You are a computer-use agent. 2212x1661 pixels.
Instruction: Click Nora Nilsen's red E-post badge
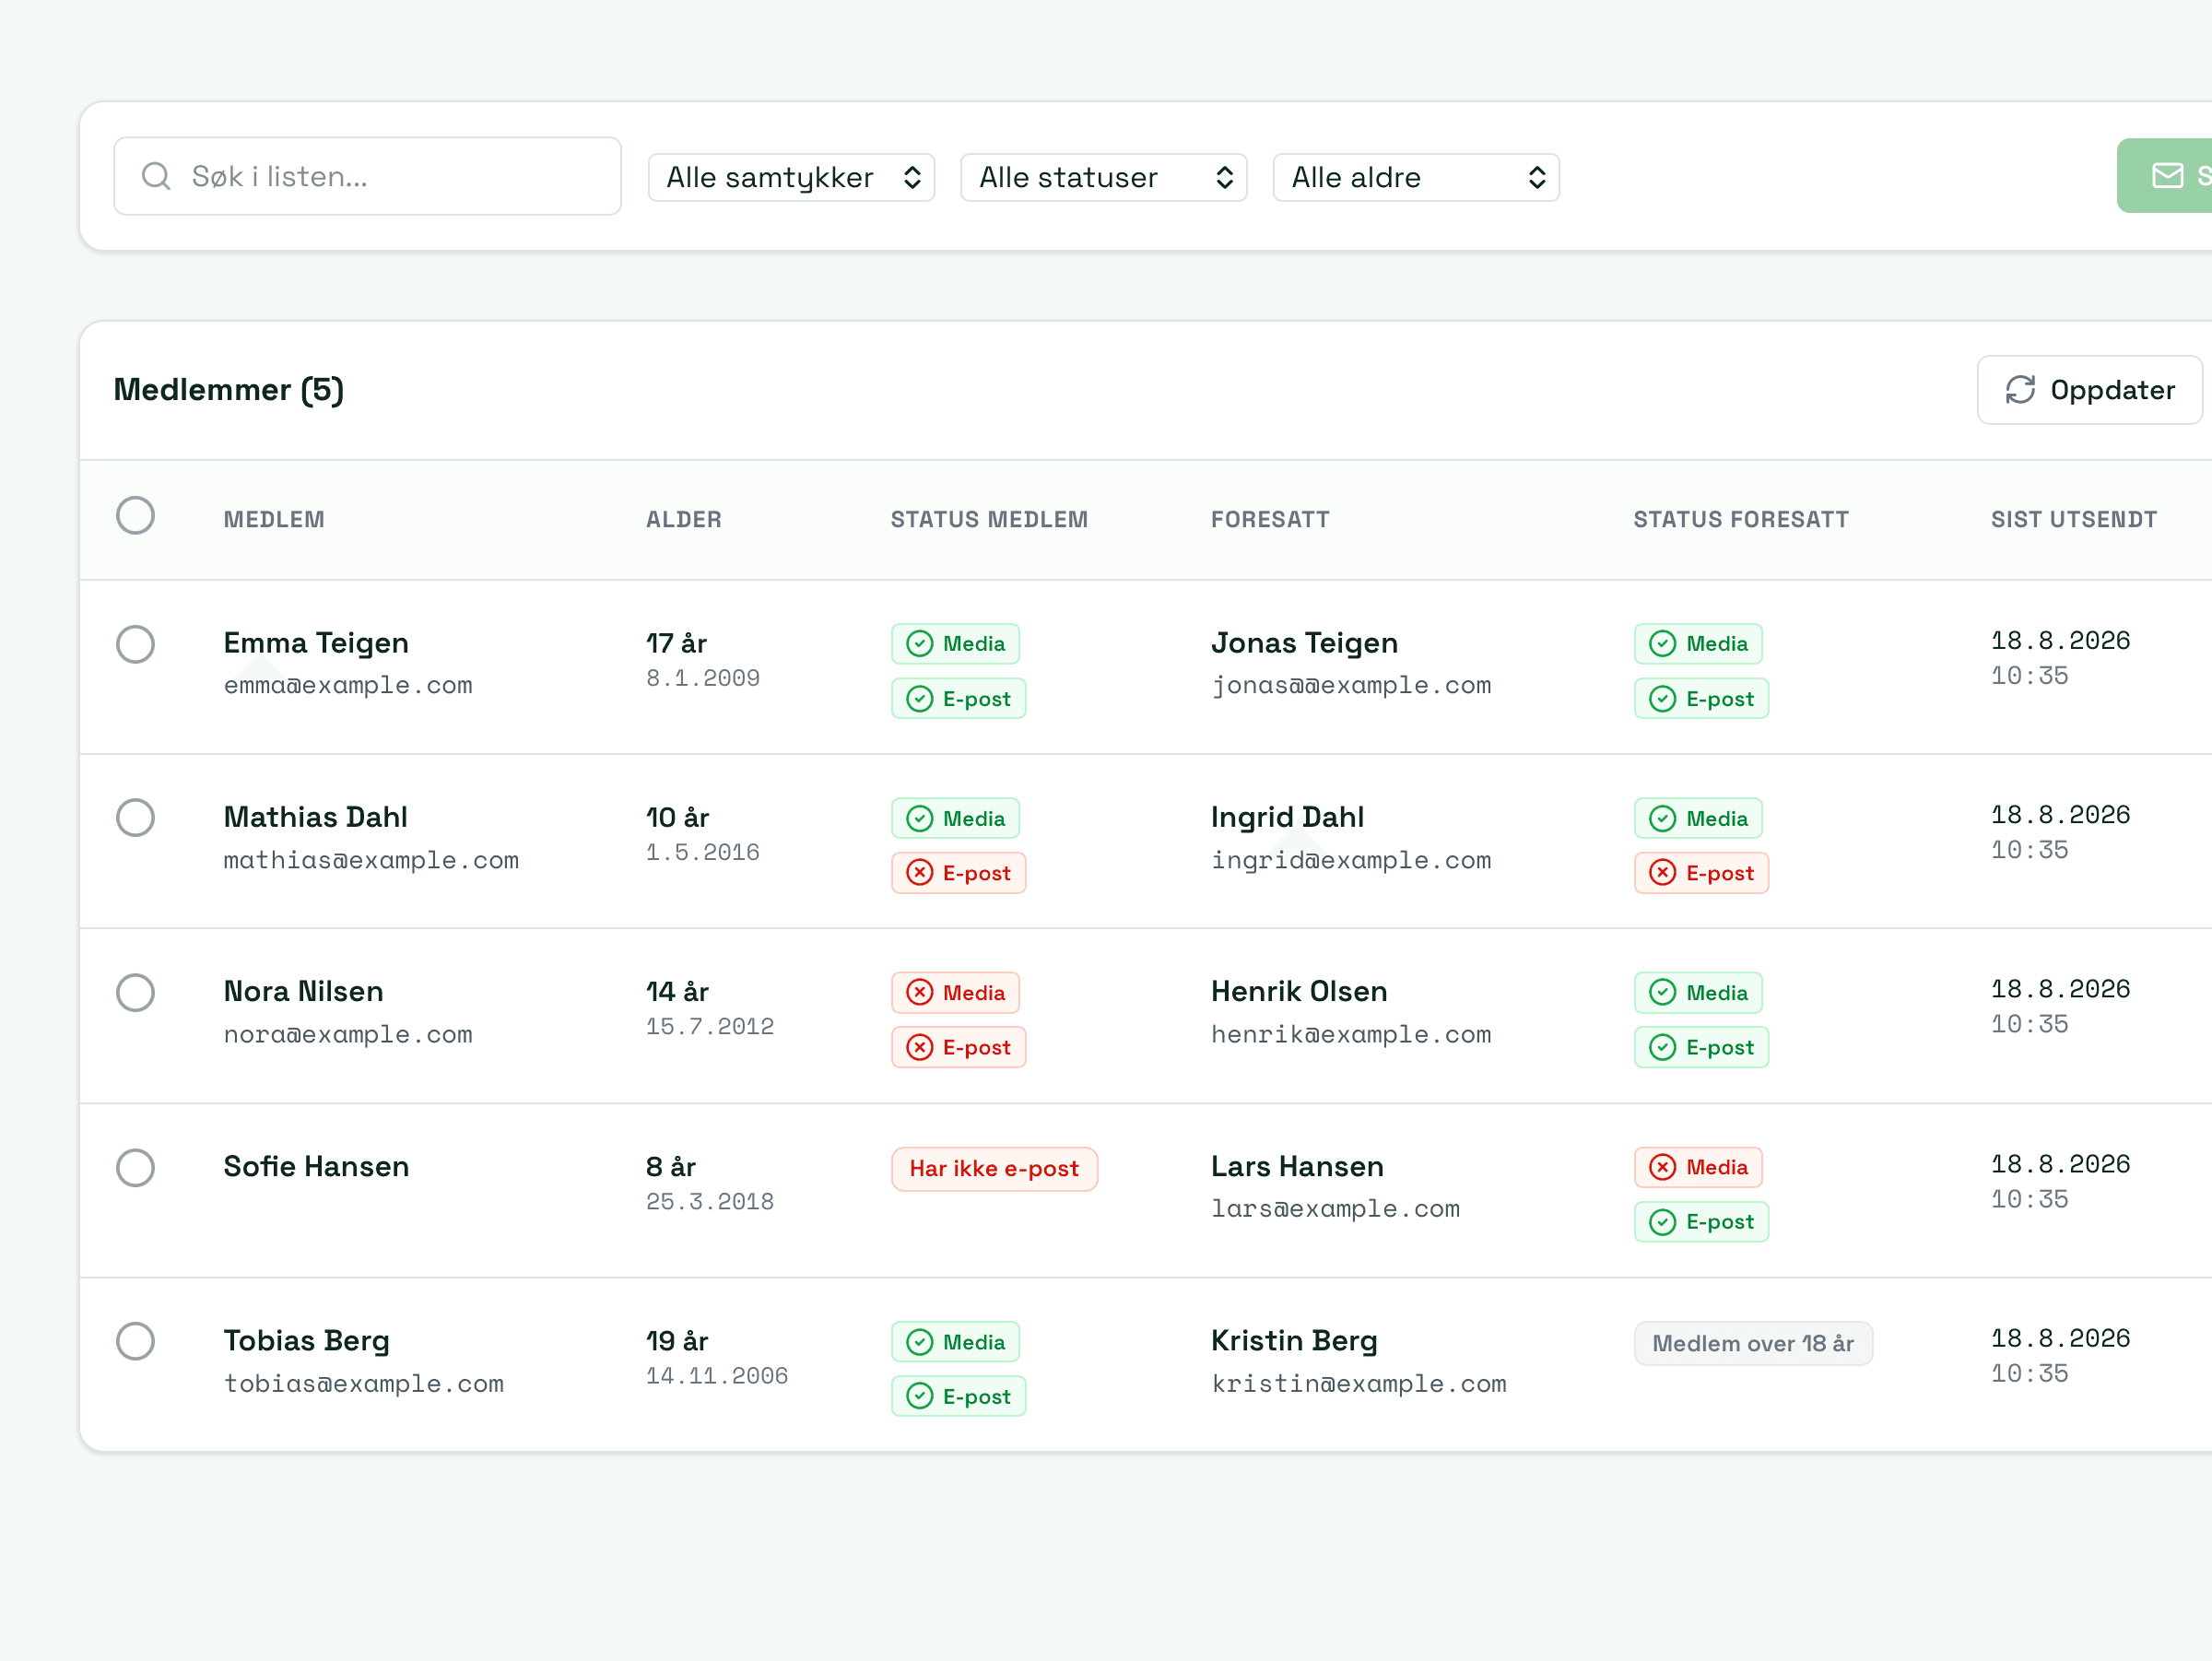point(958,1047)
